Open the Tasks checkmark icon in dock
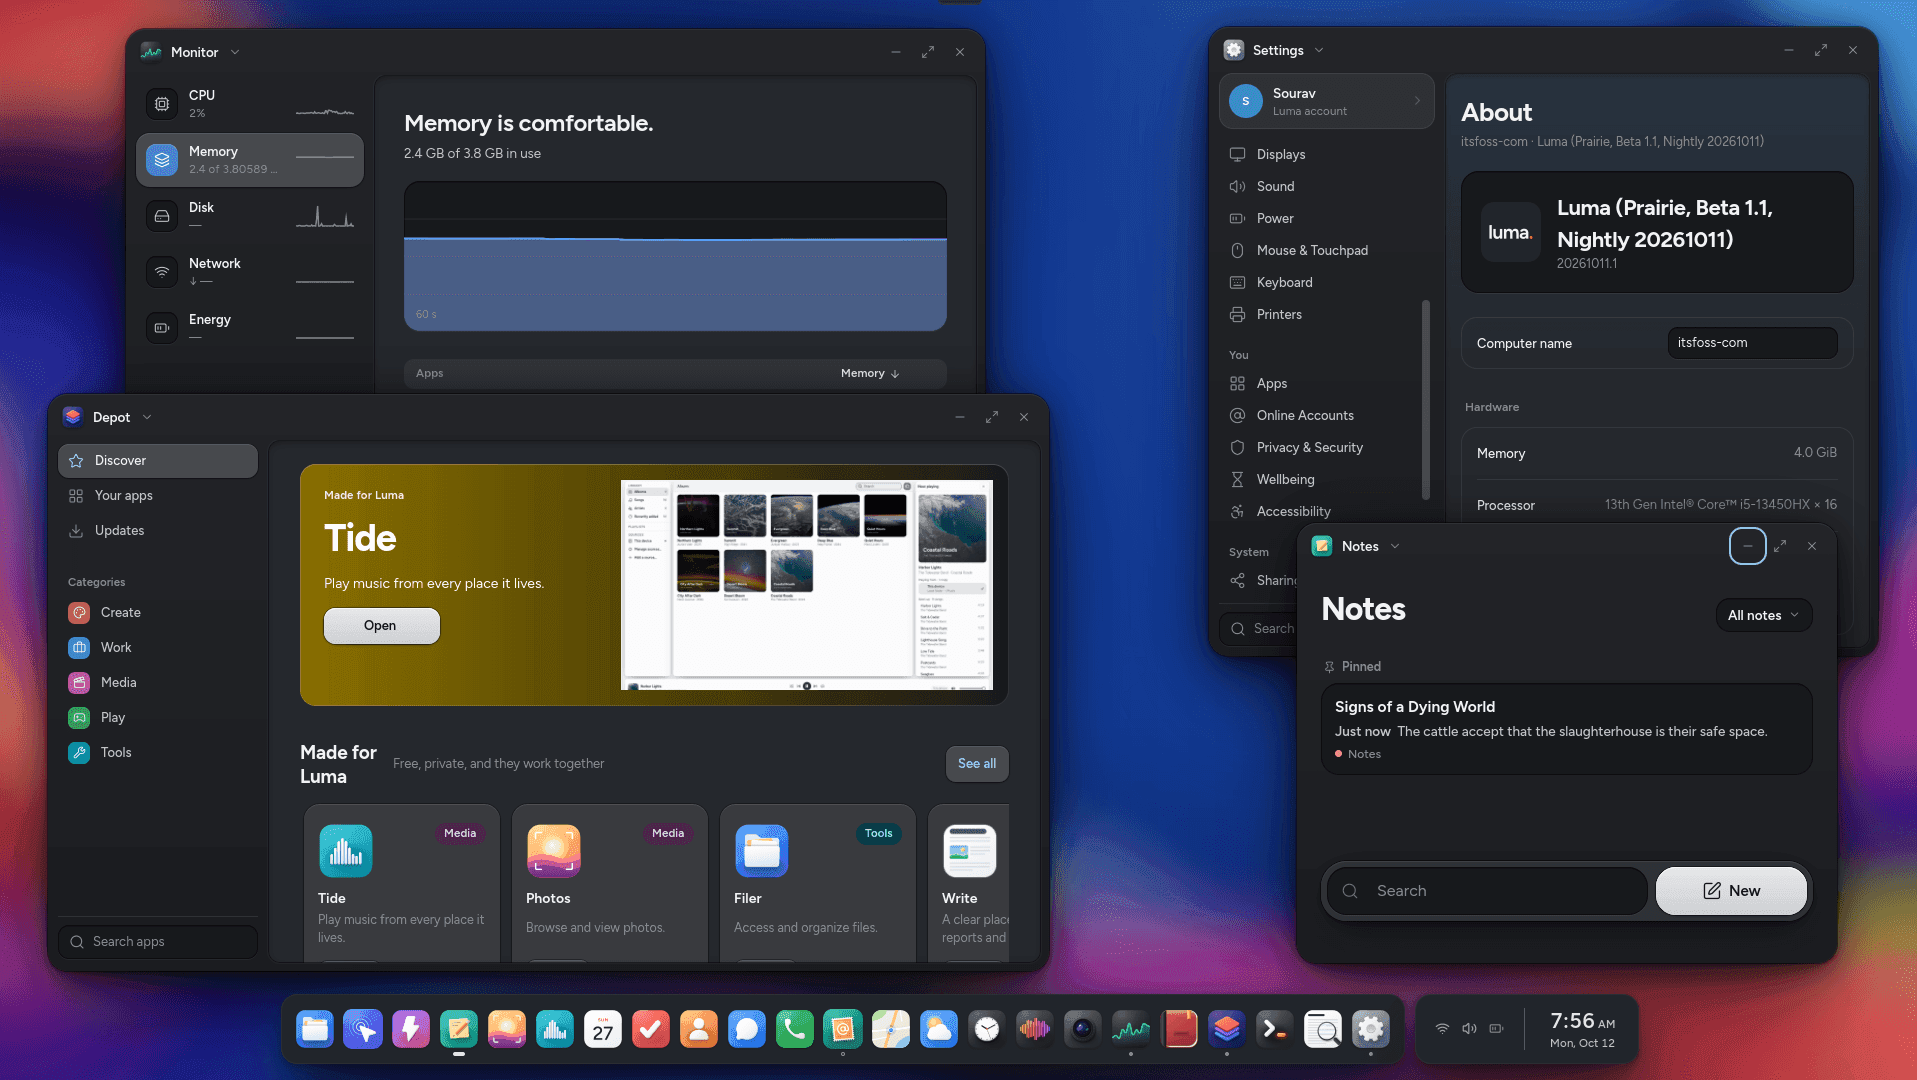1917x1080 pixels. [x=651, y=1029]
